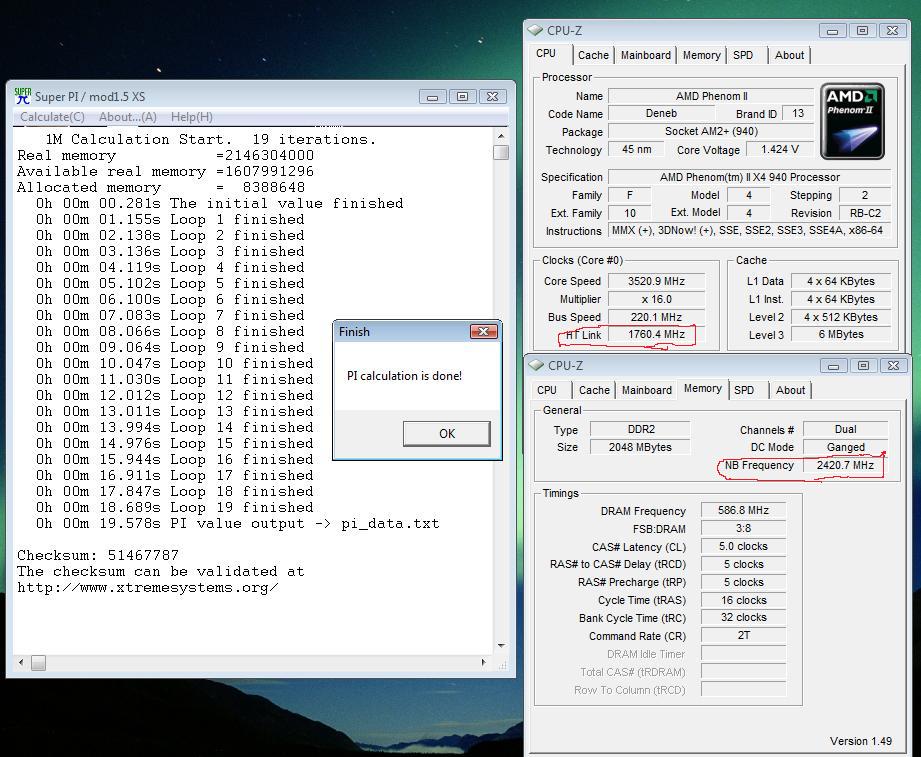Click the Multiplier value x 16.0
This screenshot has width=921, height=757.
(656, 299)
